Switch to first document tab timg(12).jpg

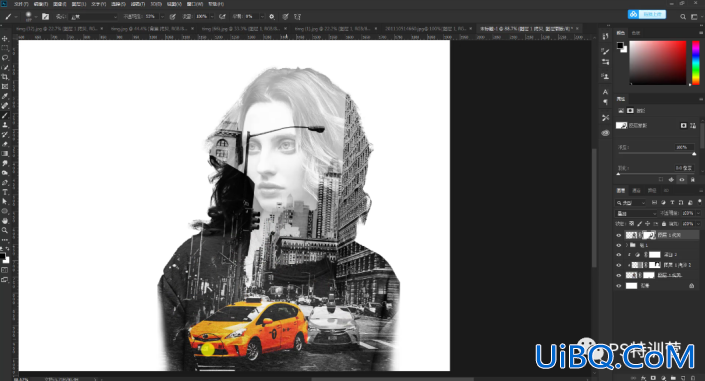(x=58, y=28)
